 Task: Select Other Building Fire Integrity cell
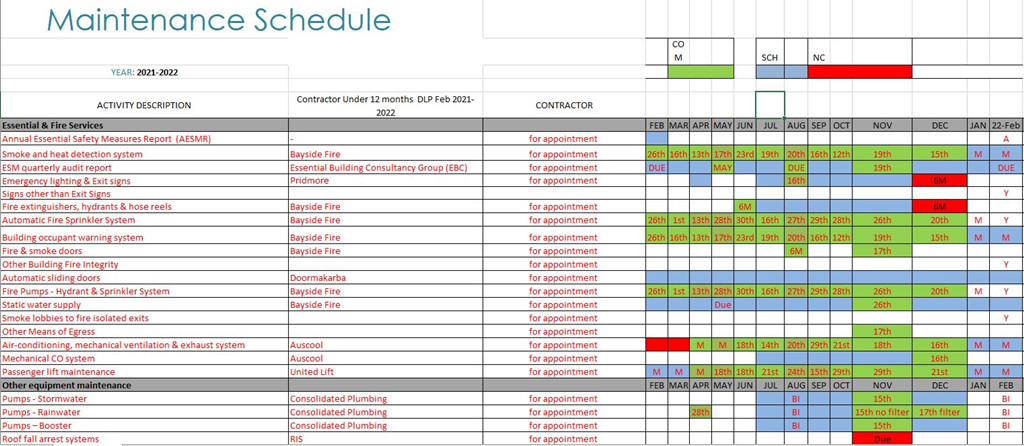click(x=144, y=264)
